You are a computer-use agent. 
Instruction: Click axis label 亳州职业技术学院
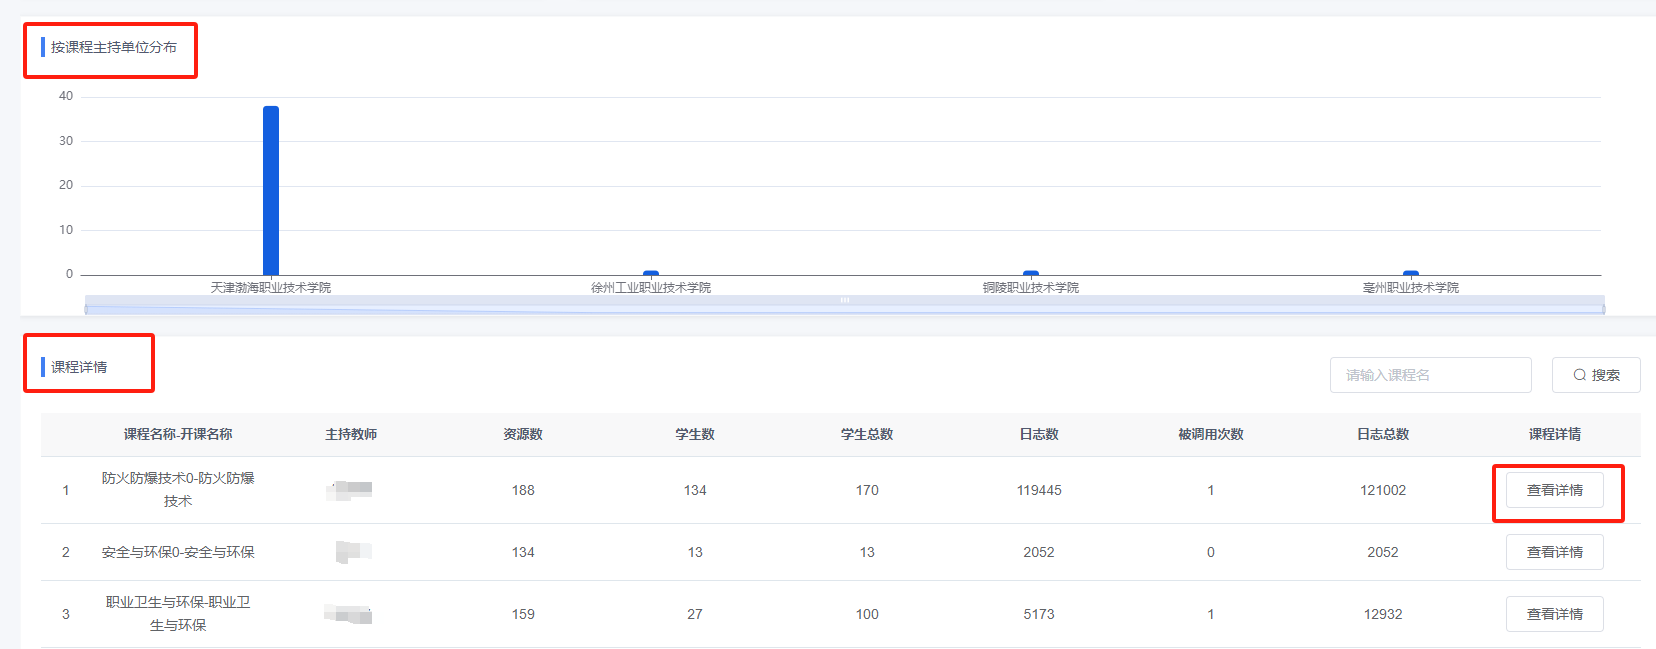tap(1411, 287)
